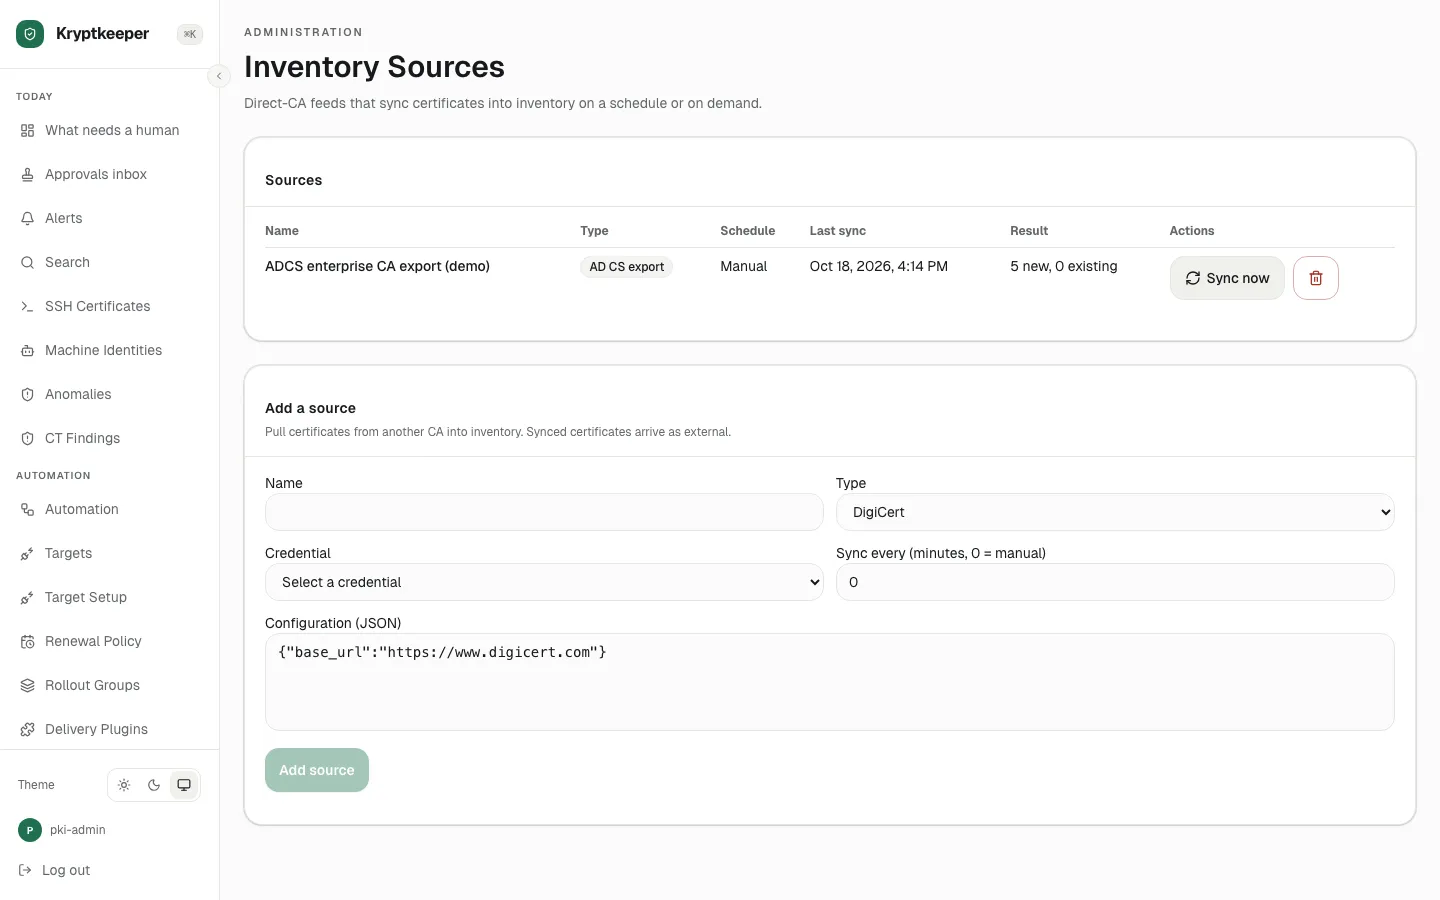This screenshot has height=900, width=1440.
Task: Click the AD CS export type badge
Action: point(627,267)
